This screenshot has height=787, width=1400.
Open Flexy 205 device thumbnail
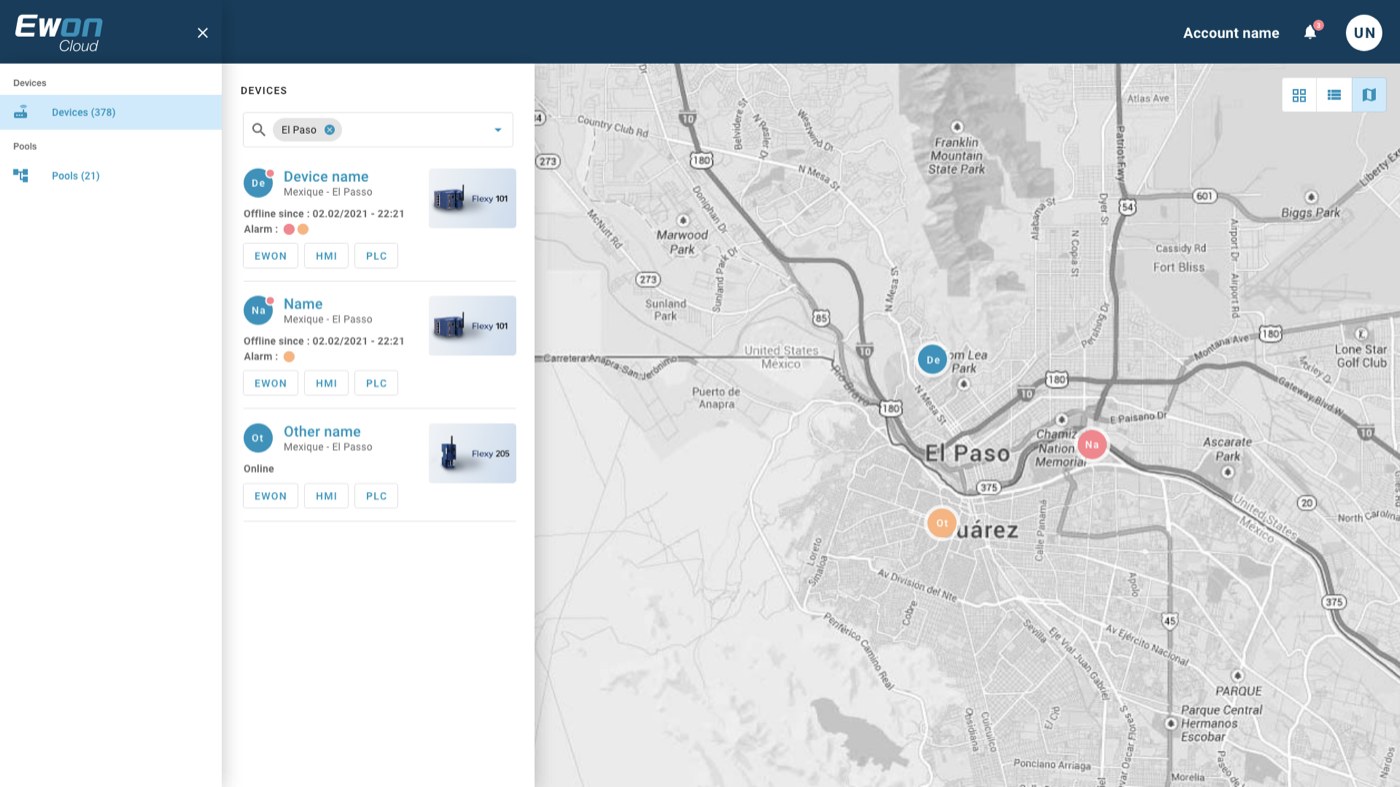[x=472, y=453]
